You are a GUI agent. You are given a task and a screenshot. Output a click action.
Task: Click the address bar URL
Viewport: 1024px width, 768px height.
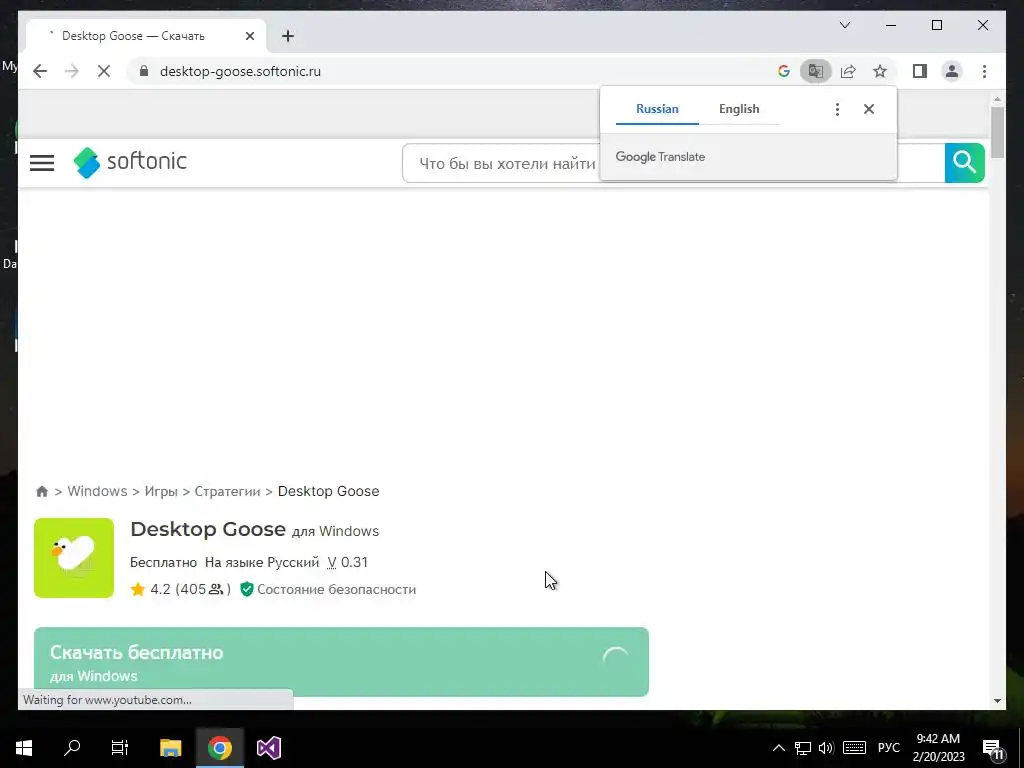pos(240,71)
